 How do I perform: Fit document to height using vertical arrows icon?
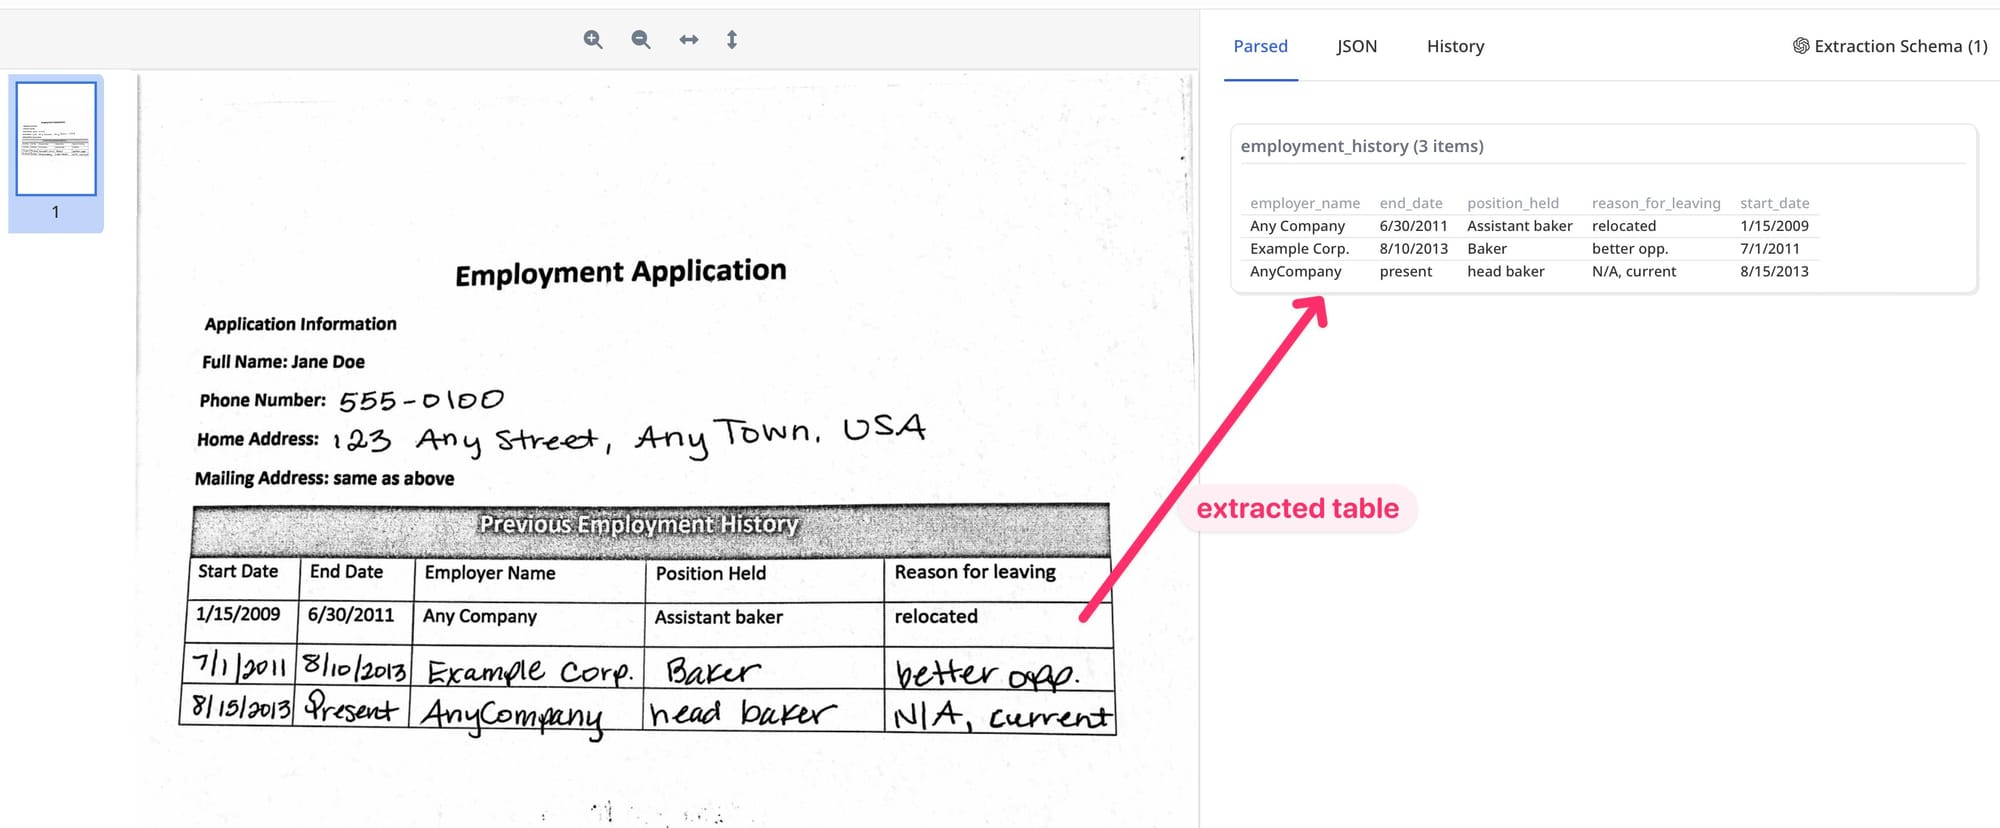click(732, 40)
